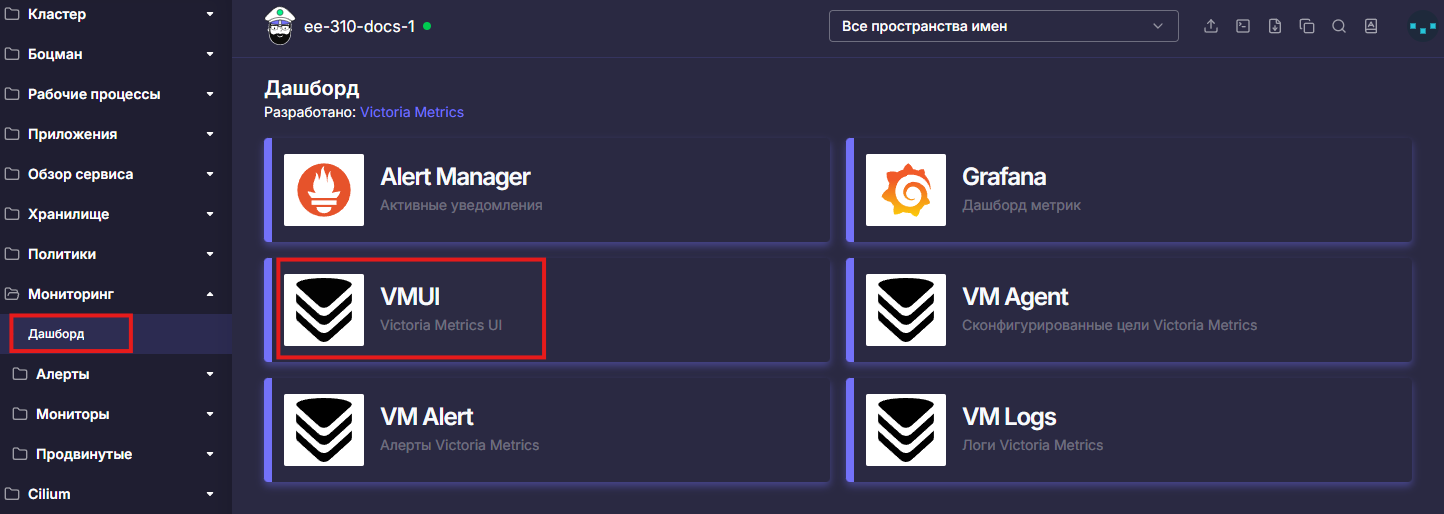
Task: Click the VM Logs logo icon
Action: [x=906, y=430]
